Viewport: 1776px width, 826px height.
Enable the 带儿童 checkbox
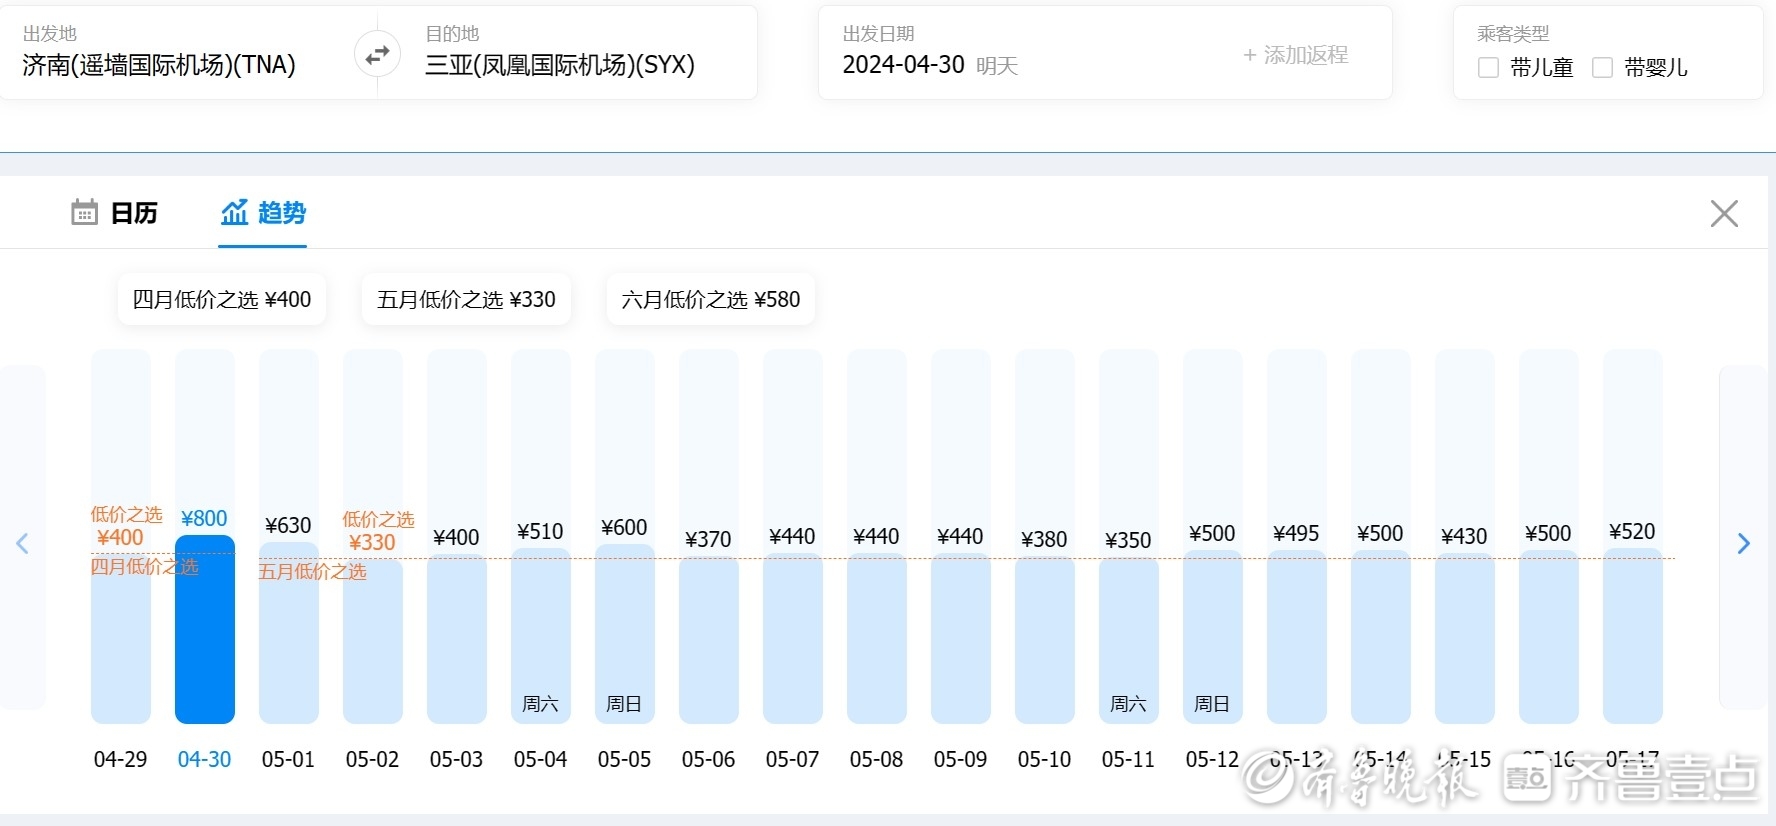click(x=1488, y=68)
